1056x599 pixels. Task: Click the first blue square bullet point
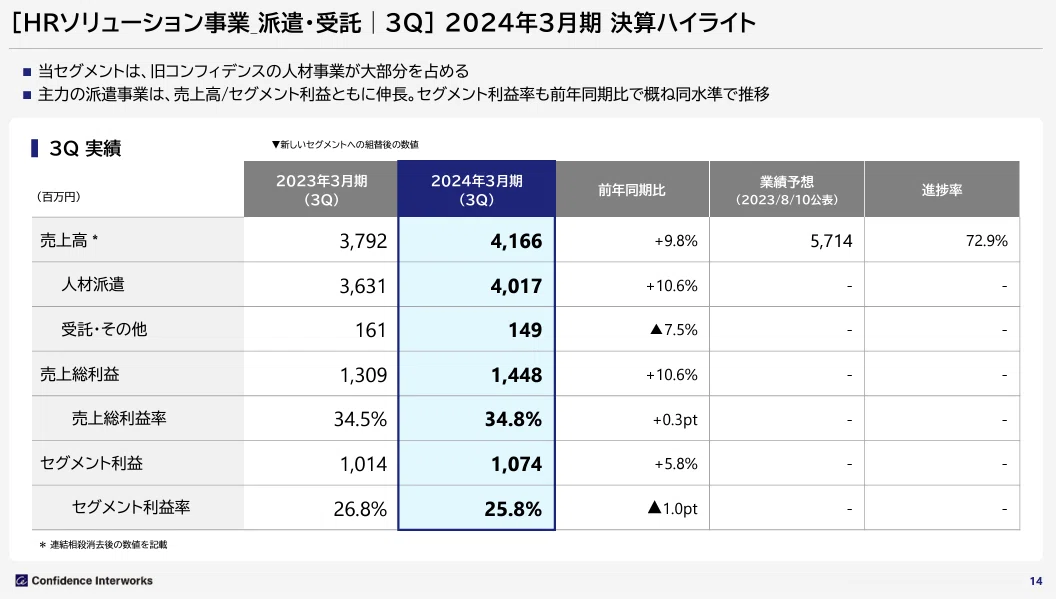[27, 72]
